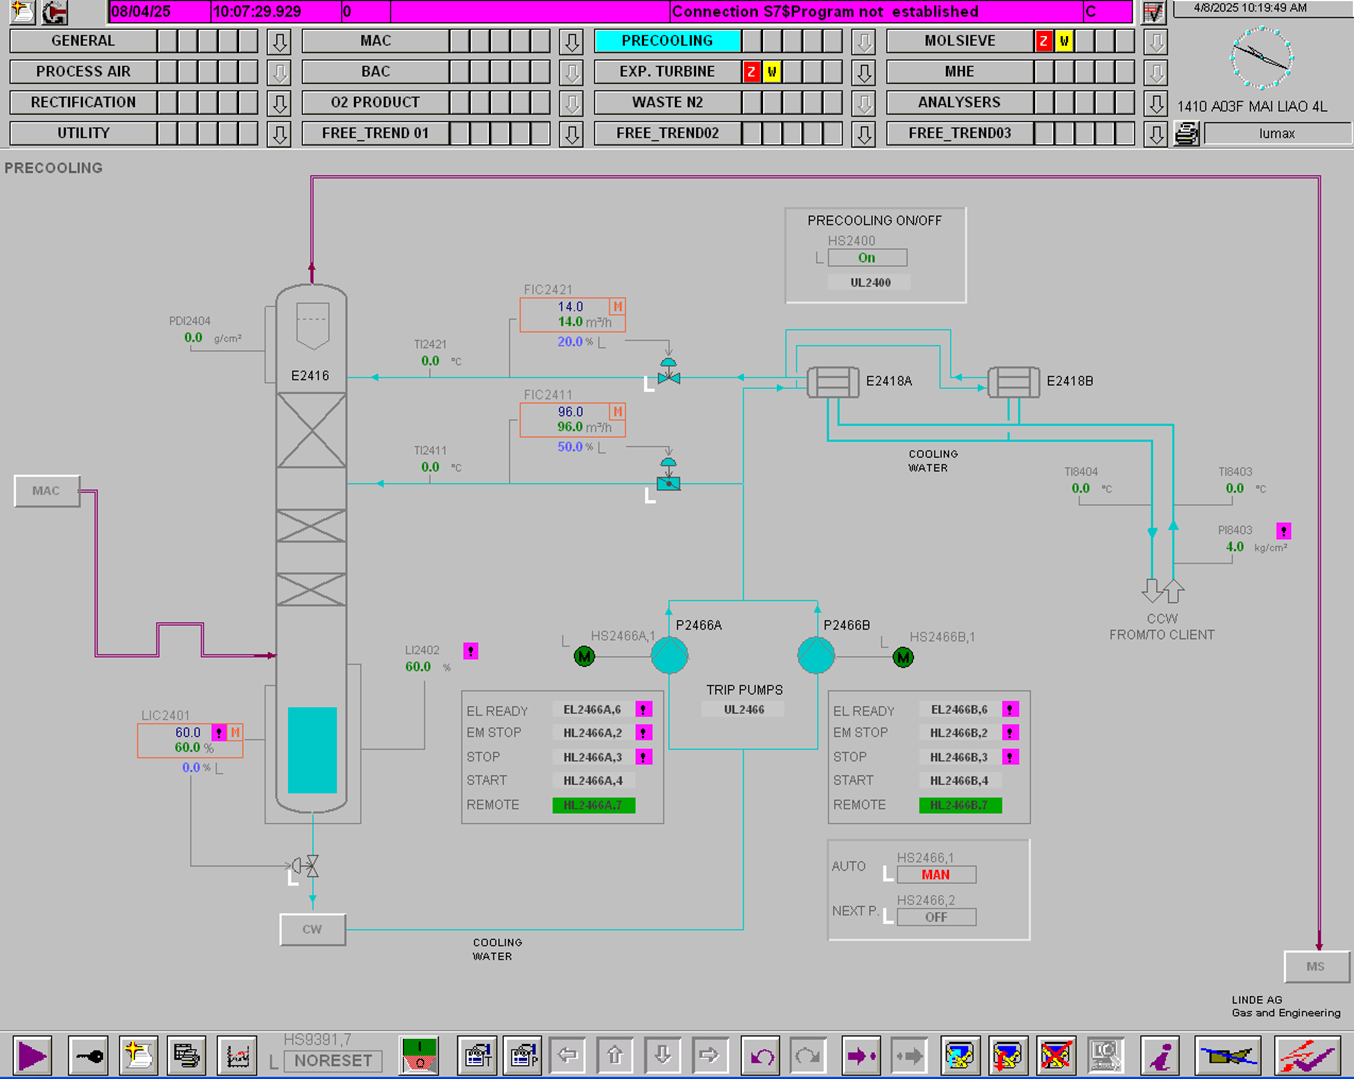This screenshot has height=1079, width=1354.
Task: Click the key login icon
Action: (88, 1056)
